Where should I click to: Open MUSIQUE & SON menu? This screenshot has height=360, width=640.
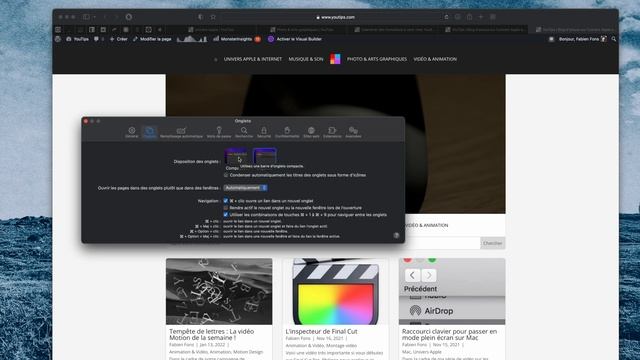[306, 59]
